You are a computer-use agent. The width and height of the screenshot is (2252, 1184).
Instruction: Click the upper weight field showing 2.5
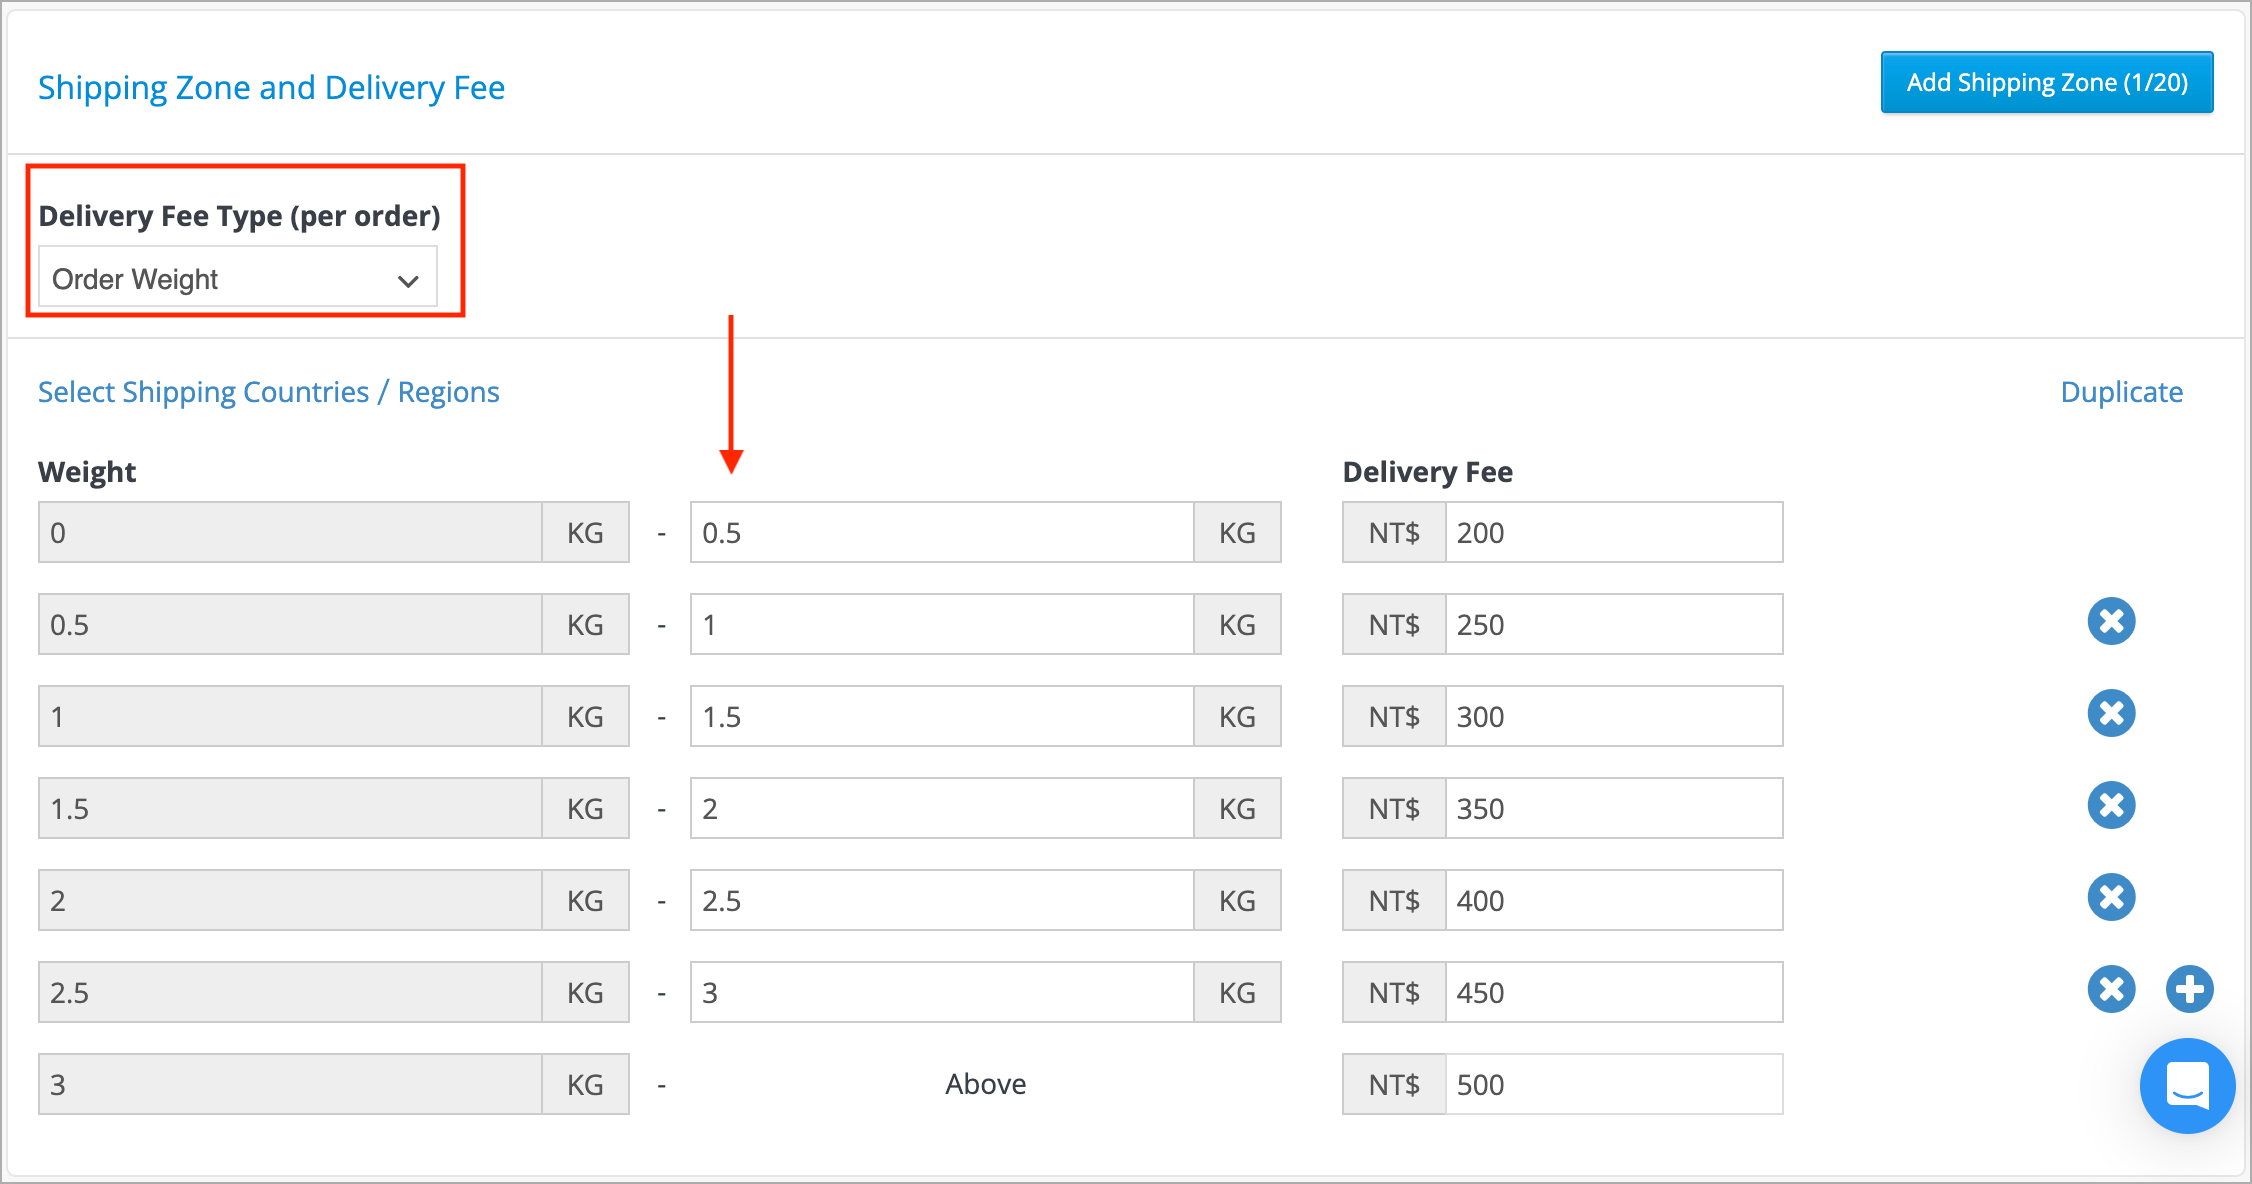(x=942, y=901)
